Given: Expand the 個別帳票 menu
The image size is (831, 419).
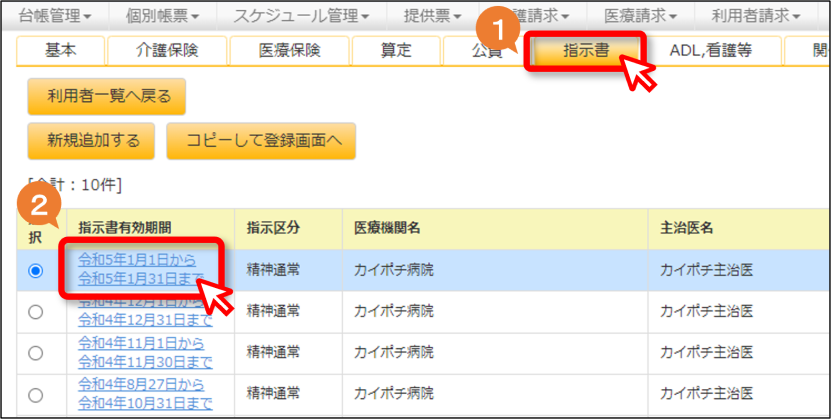Looking at the screenshot, I should 163,16.
